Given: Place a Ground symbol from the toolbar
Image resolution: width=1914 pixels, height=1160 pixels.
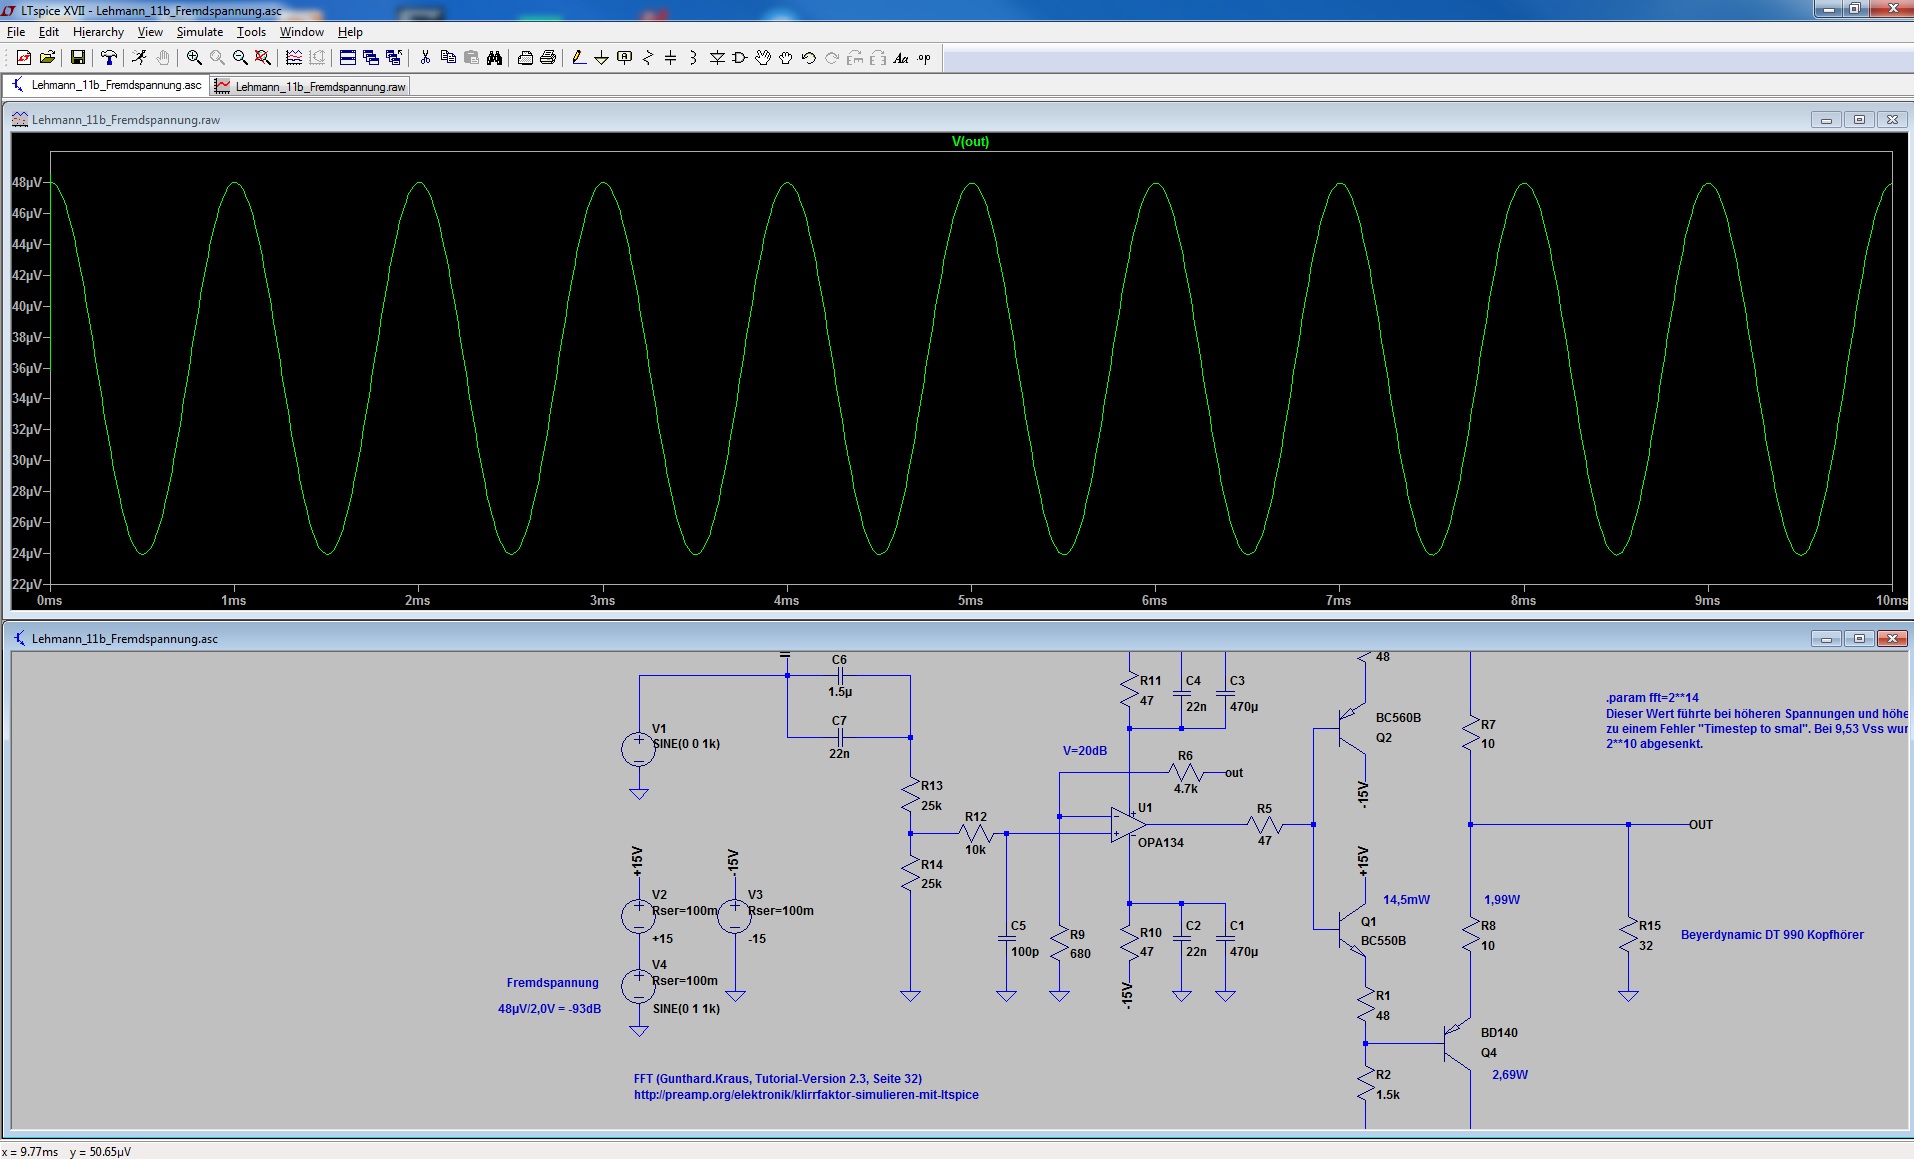Looking at the screenshot, I should click(x=601, y=58).
